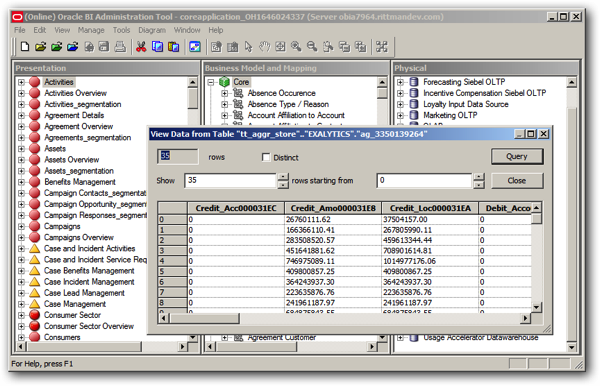Click the yellow triangle icon beside Case Management
Image resolution: width=600 pixels, height=386 pixels.
pyautogui.click(x=34, y=304)
